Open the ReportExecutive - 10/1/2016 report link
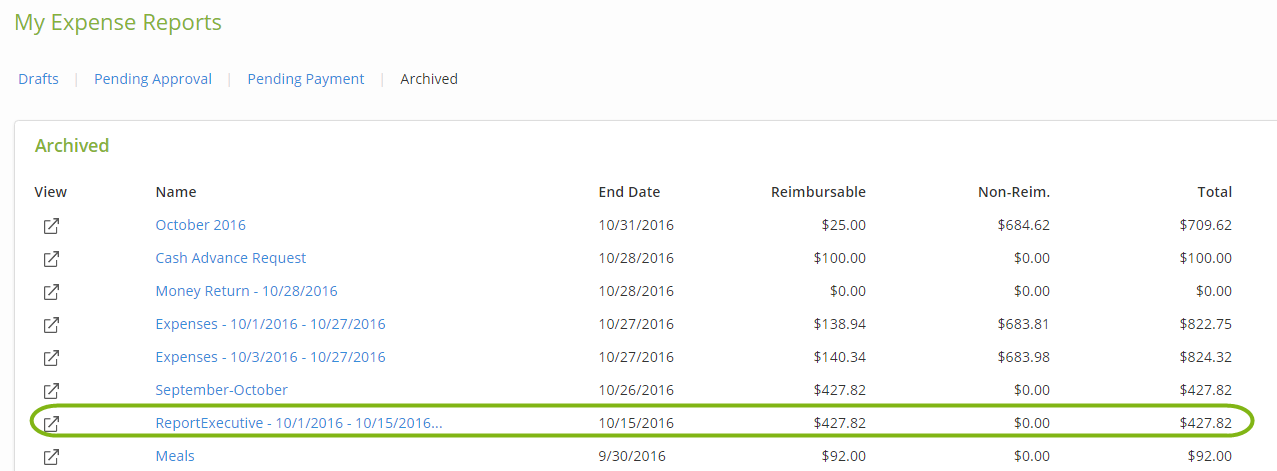 coord(299,423)
